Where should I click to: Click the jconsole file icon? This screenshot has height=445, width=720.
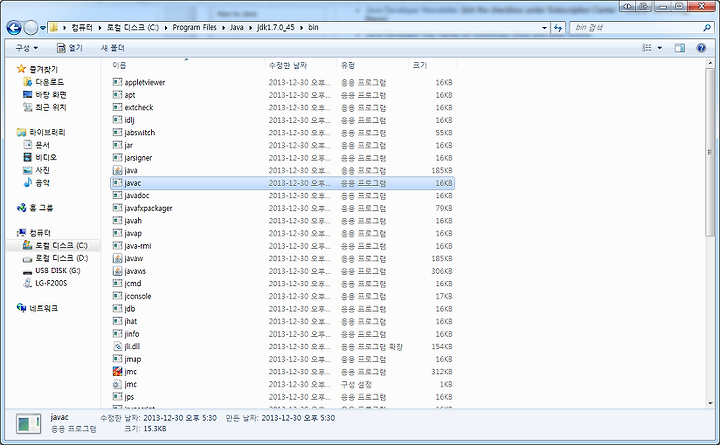(x=118, y=296)
